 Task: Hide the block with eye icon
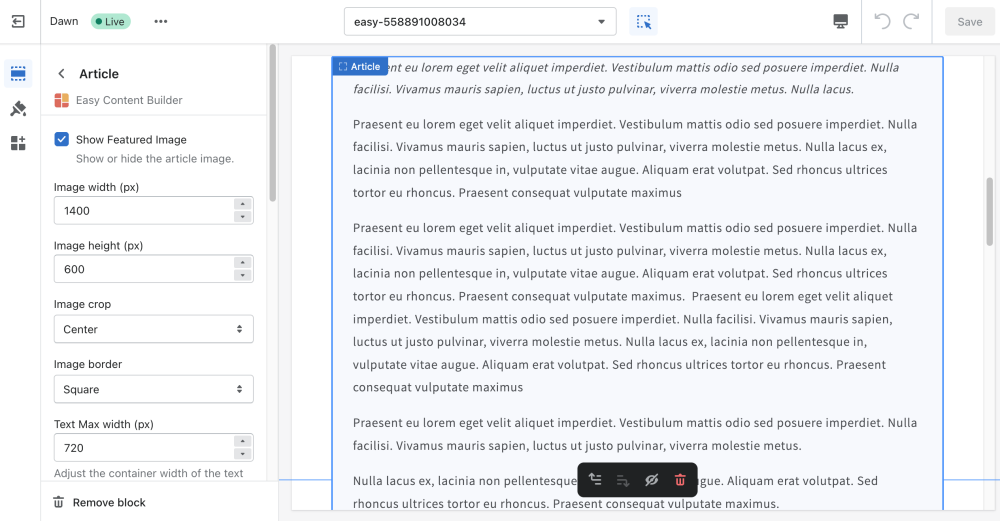tap(652, 480)
